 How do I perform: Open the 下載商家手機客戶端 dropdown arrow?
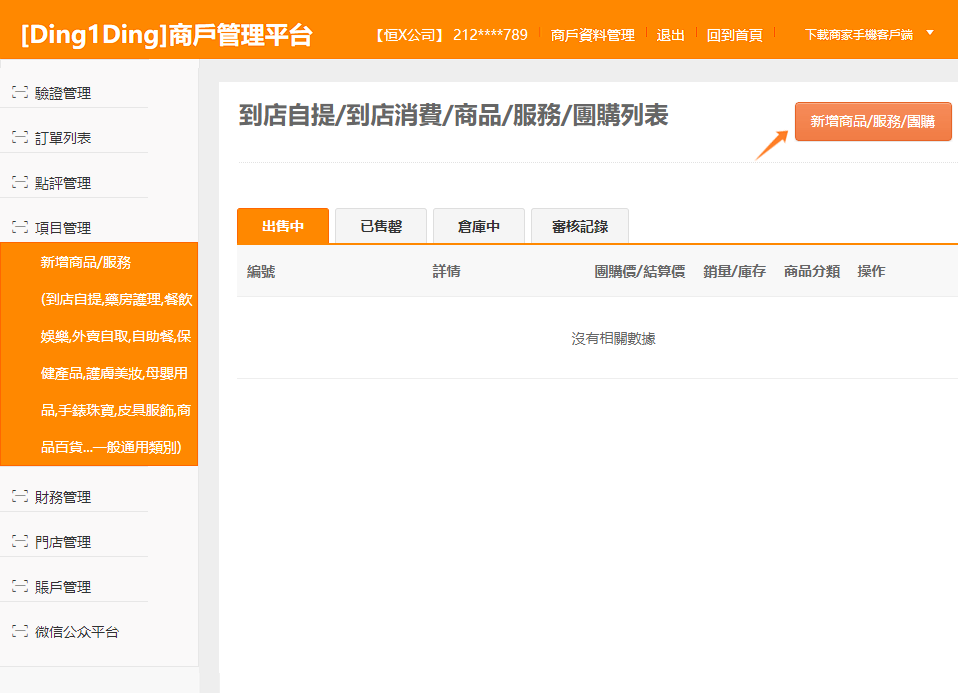(930, 33)
